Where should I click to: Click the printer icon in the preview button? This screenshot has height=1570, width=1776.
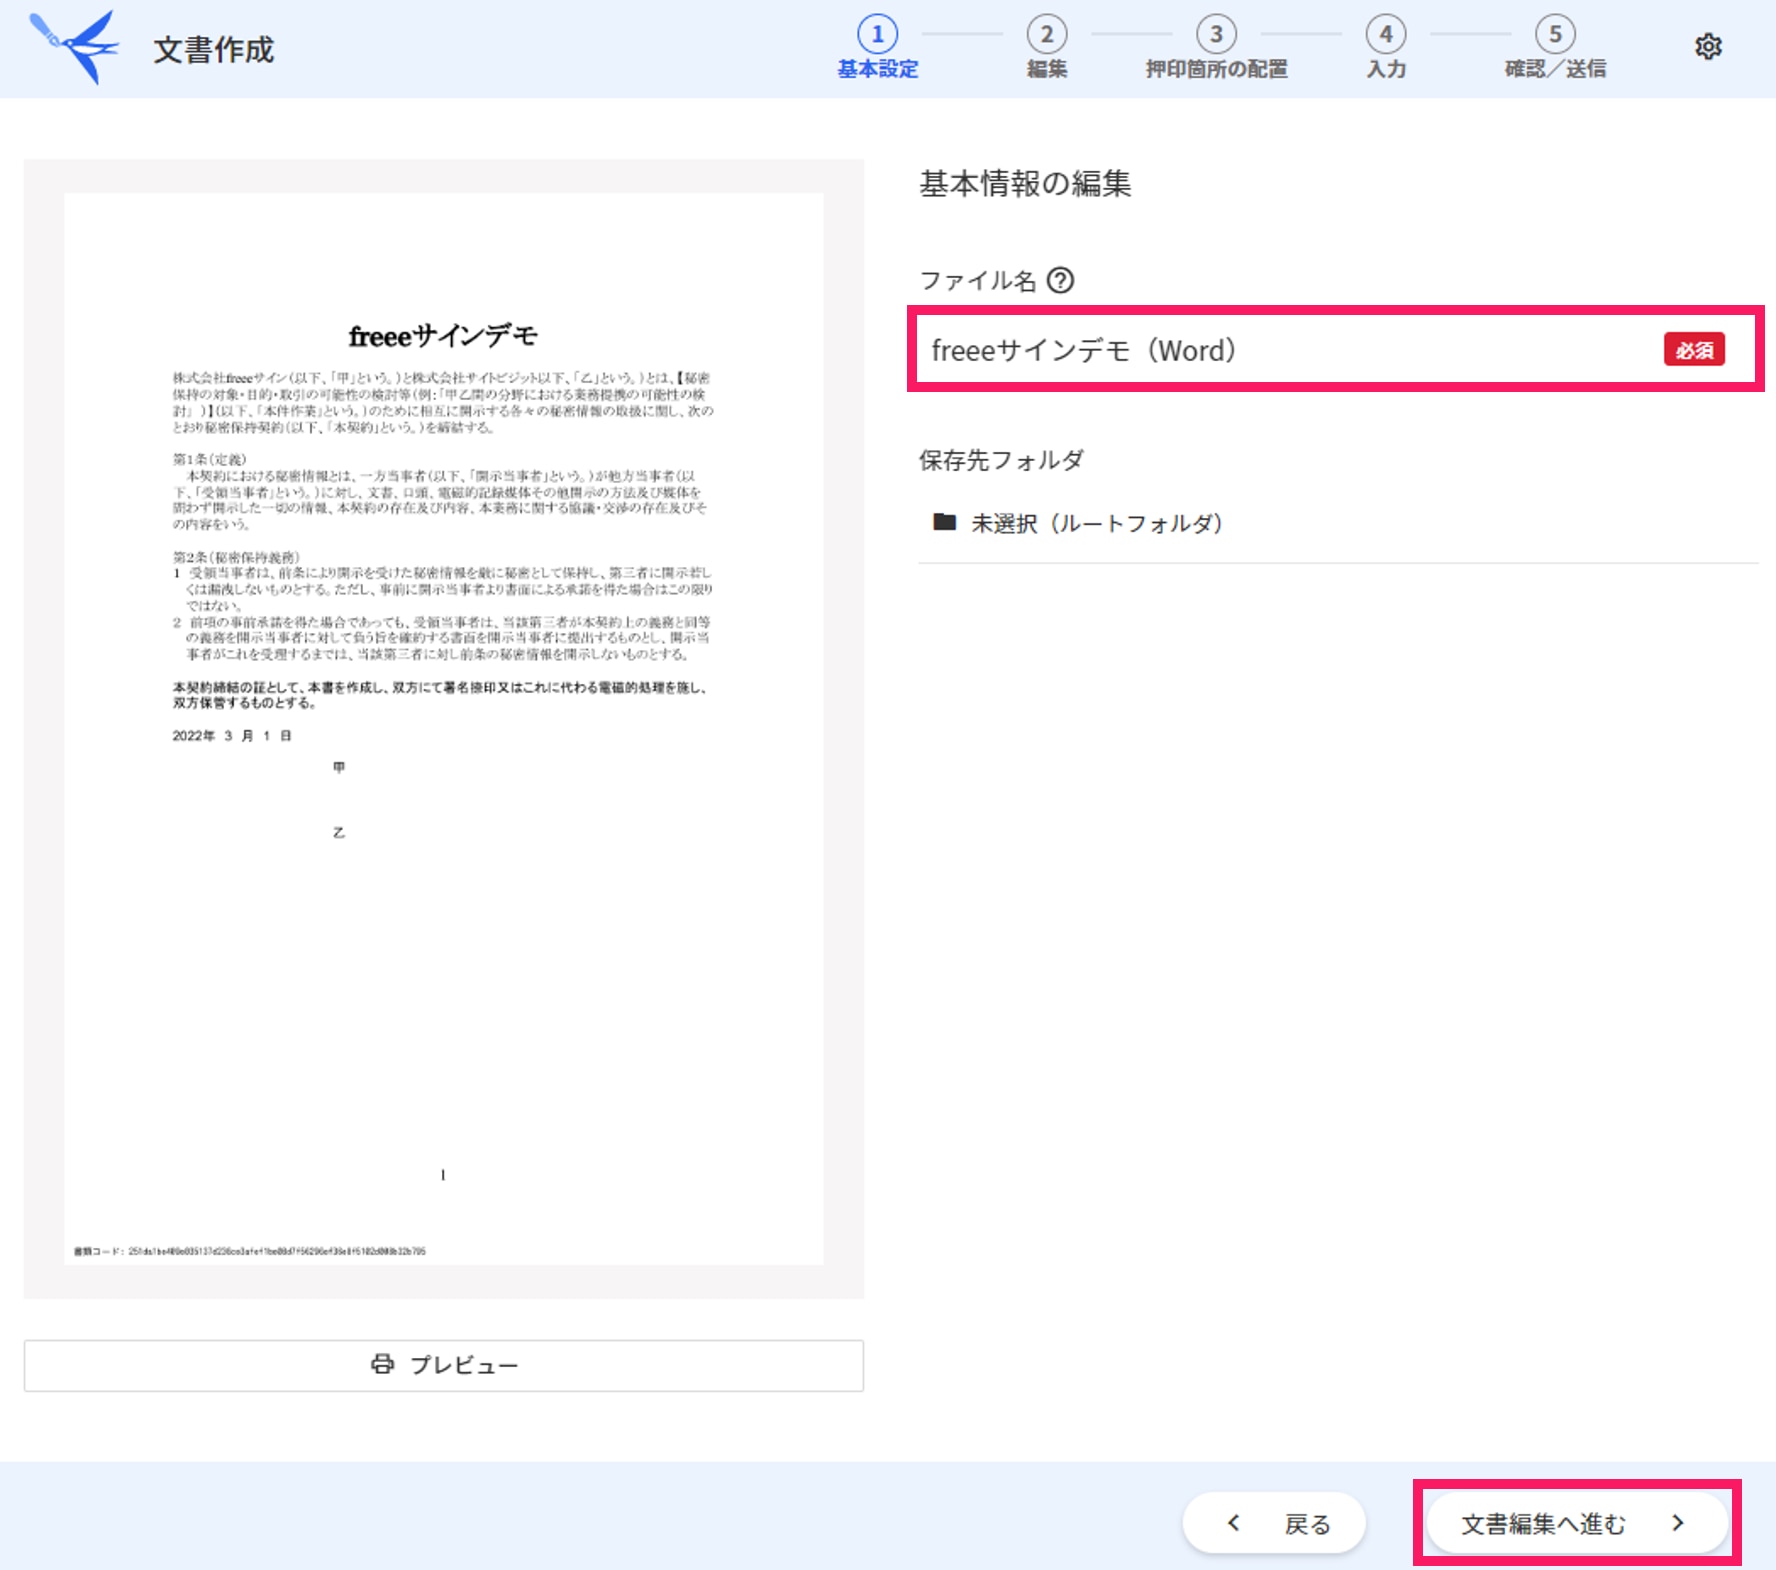[x=382, y=1364]
